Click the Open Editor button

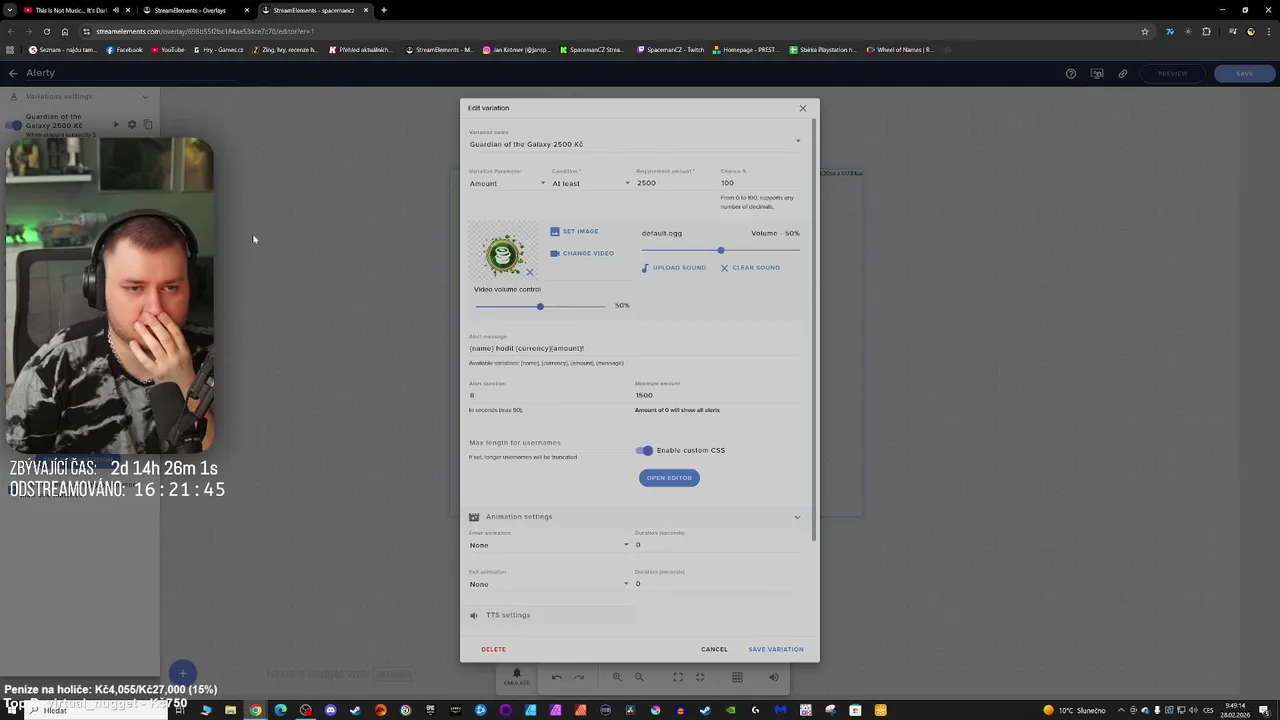pos(669,478)
